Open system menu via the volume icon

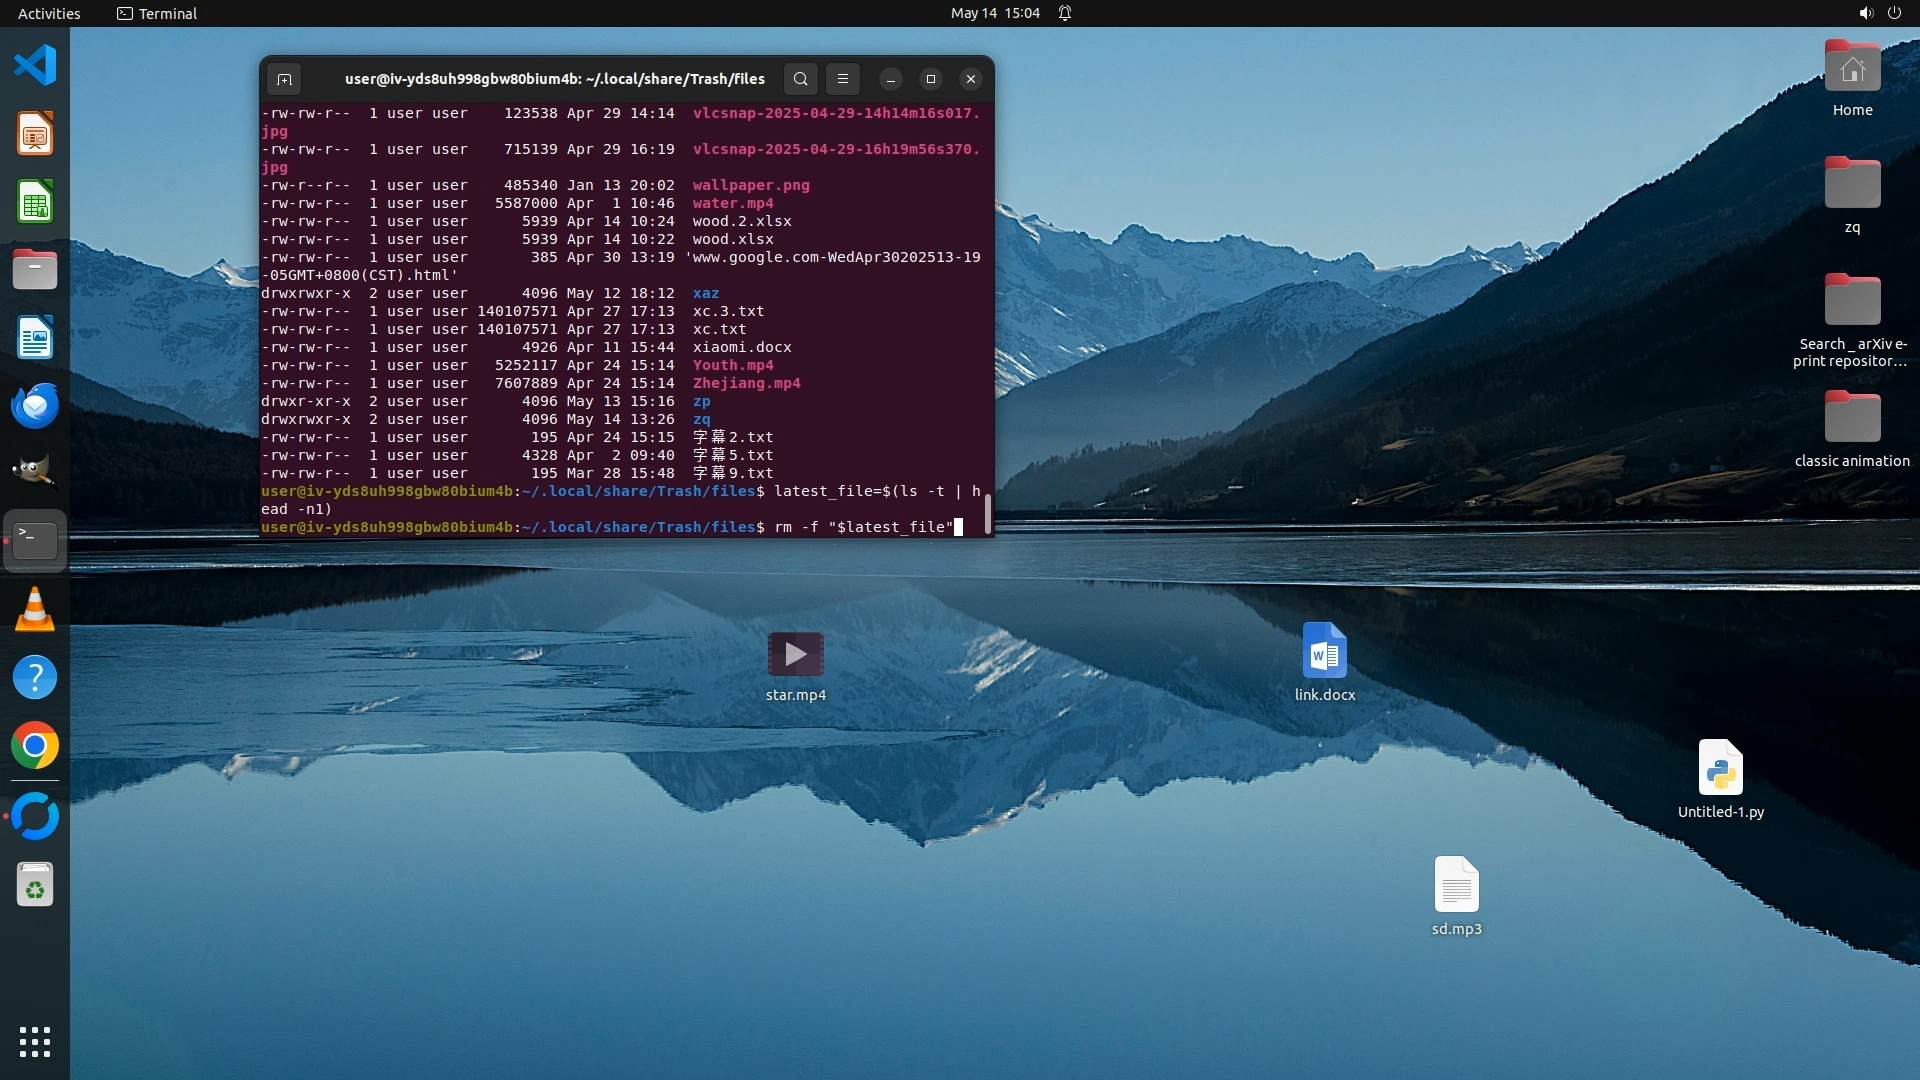tap(1865, 13)
